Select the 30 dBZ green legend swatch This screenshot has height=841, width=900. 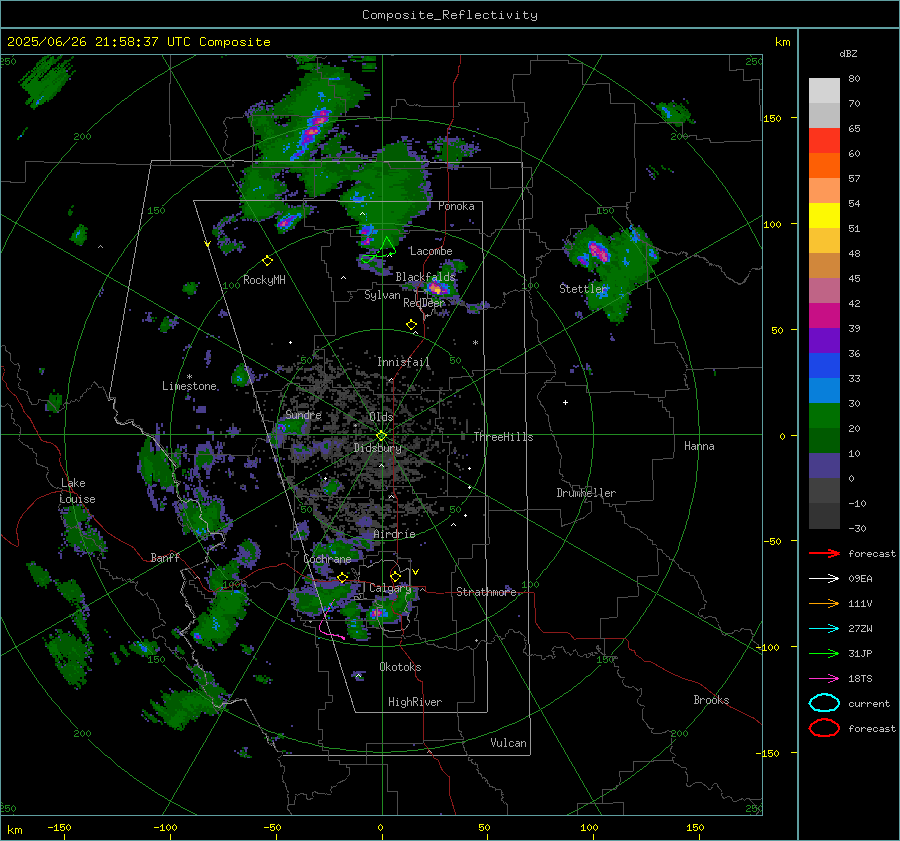click(x=824, y=416)
